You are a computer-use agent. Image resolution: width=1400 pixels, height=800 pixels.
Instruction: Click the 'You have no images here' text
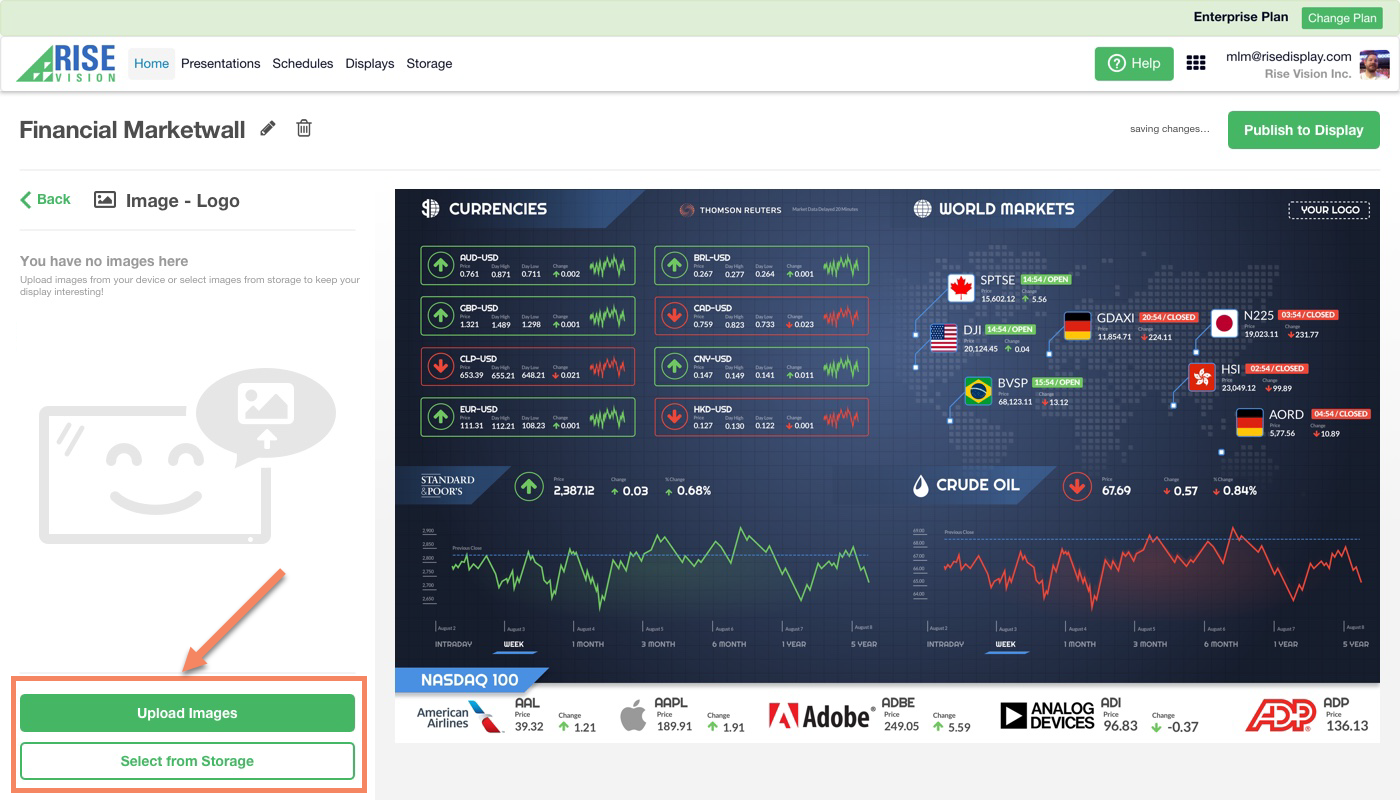tap(104, 261)
